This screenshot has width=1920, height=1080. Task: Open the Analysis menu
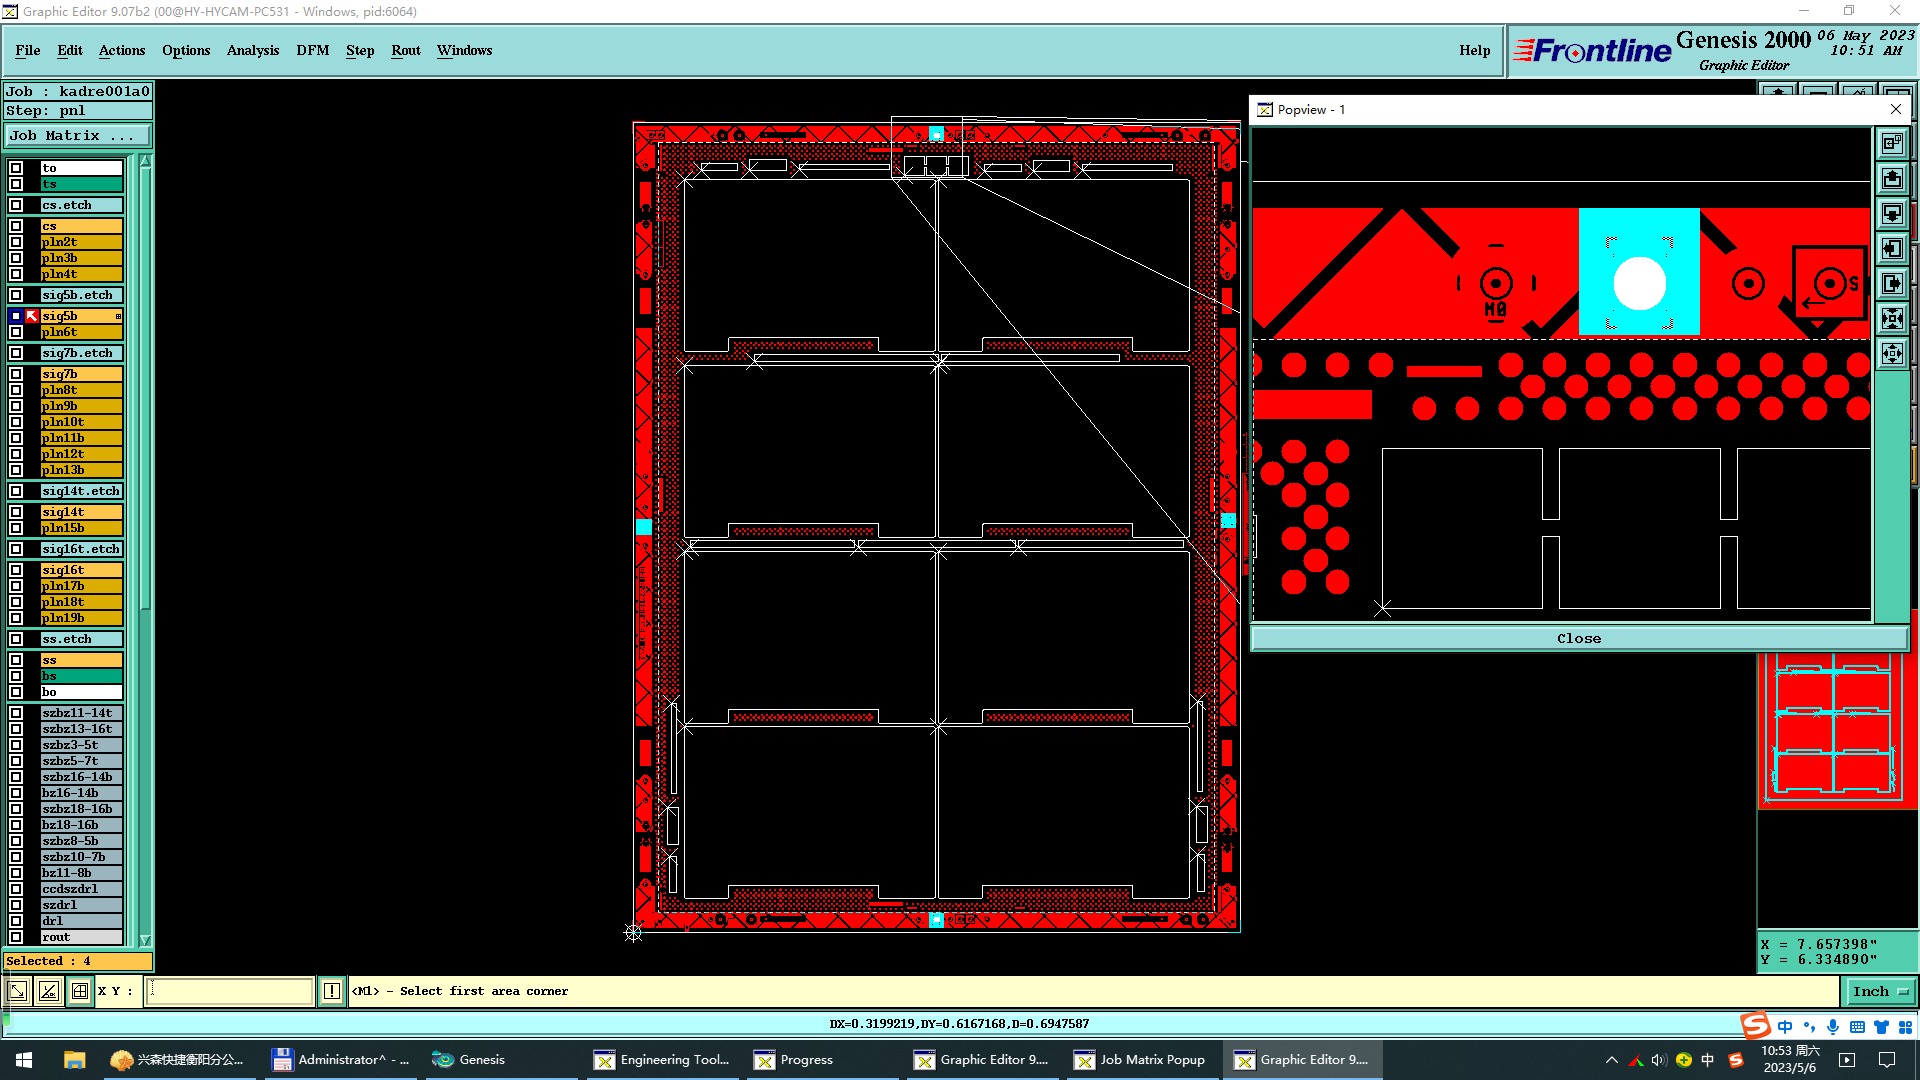tap(253, 50)
